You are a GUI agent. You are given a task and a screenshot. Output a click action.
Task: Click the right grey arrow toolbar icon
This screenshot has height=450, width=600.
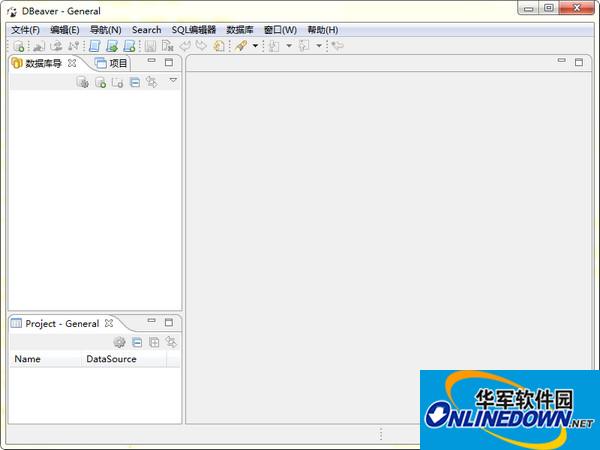coord(201,46)
